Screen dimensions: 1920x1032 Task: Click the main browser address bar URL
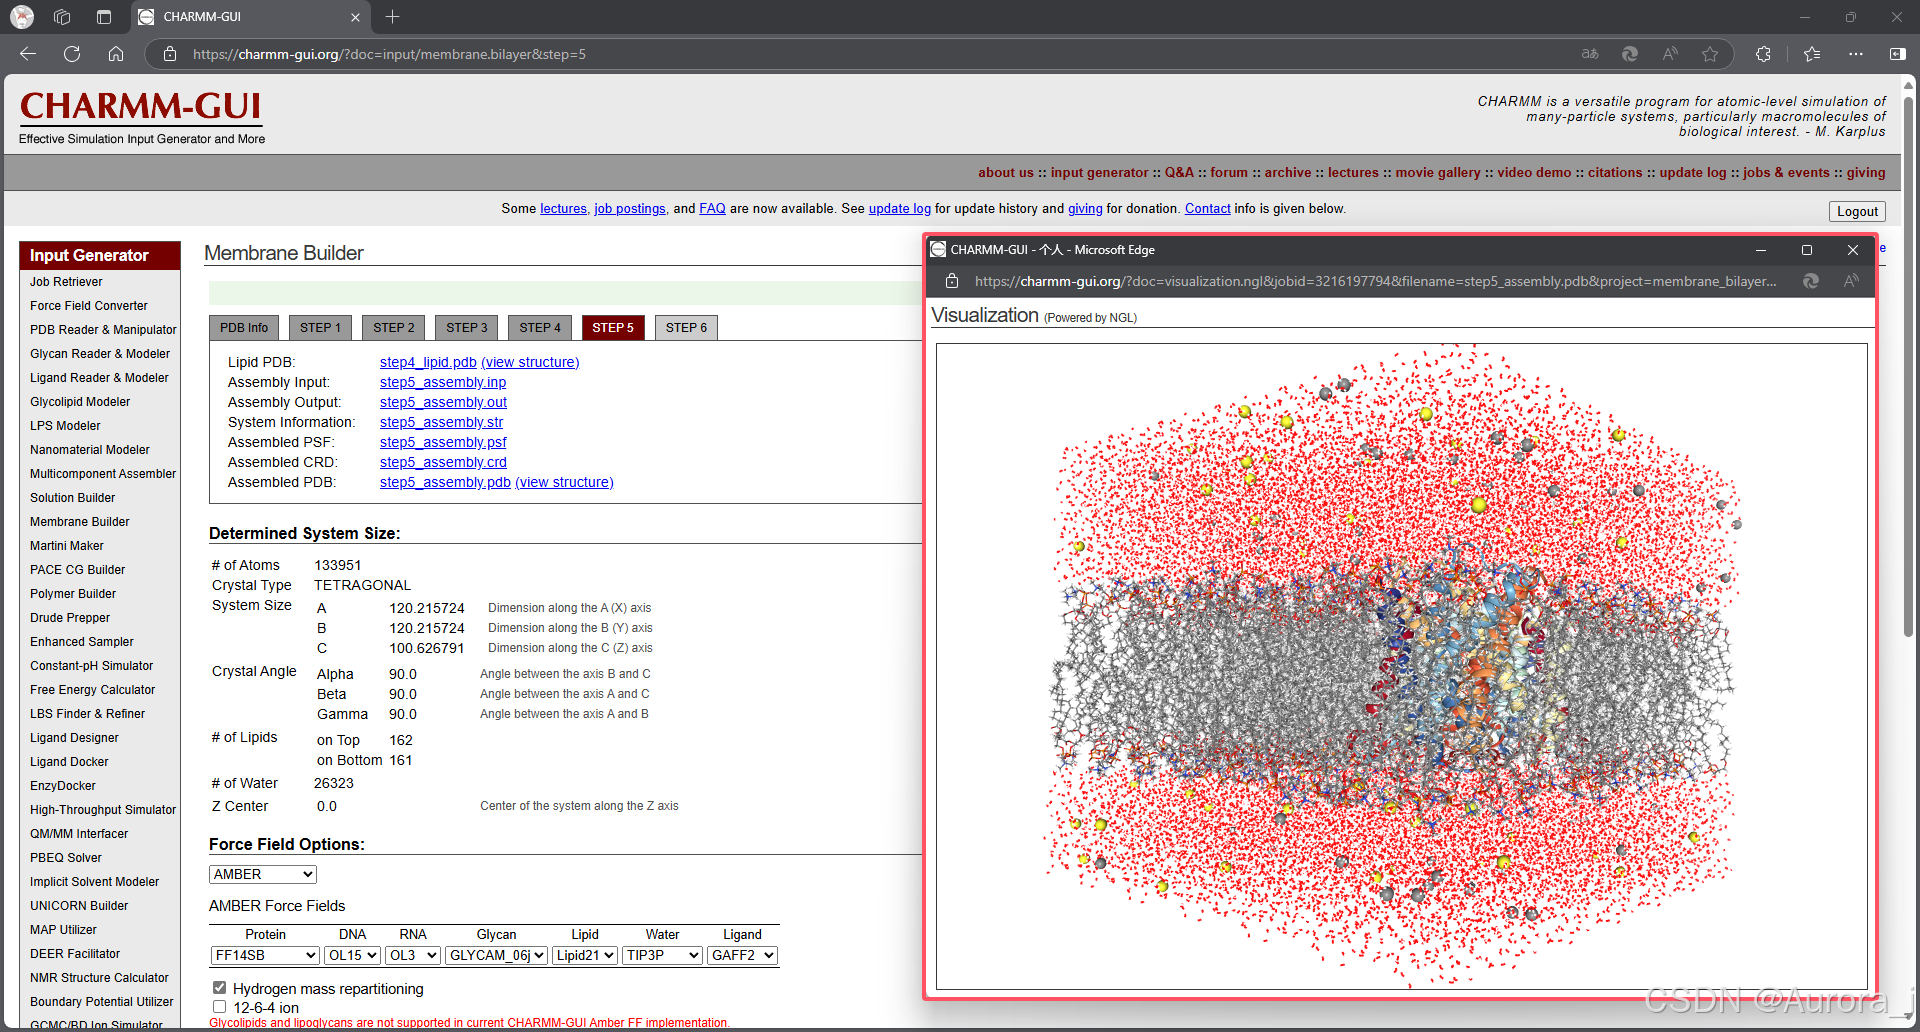tap(390, 54)
